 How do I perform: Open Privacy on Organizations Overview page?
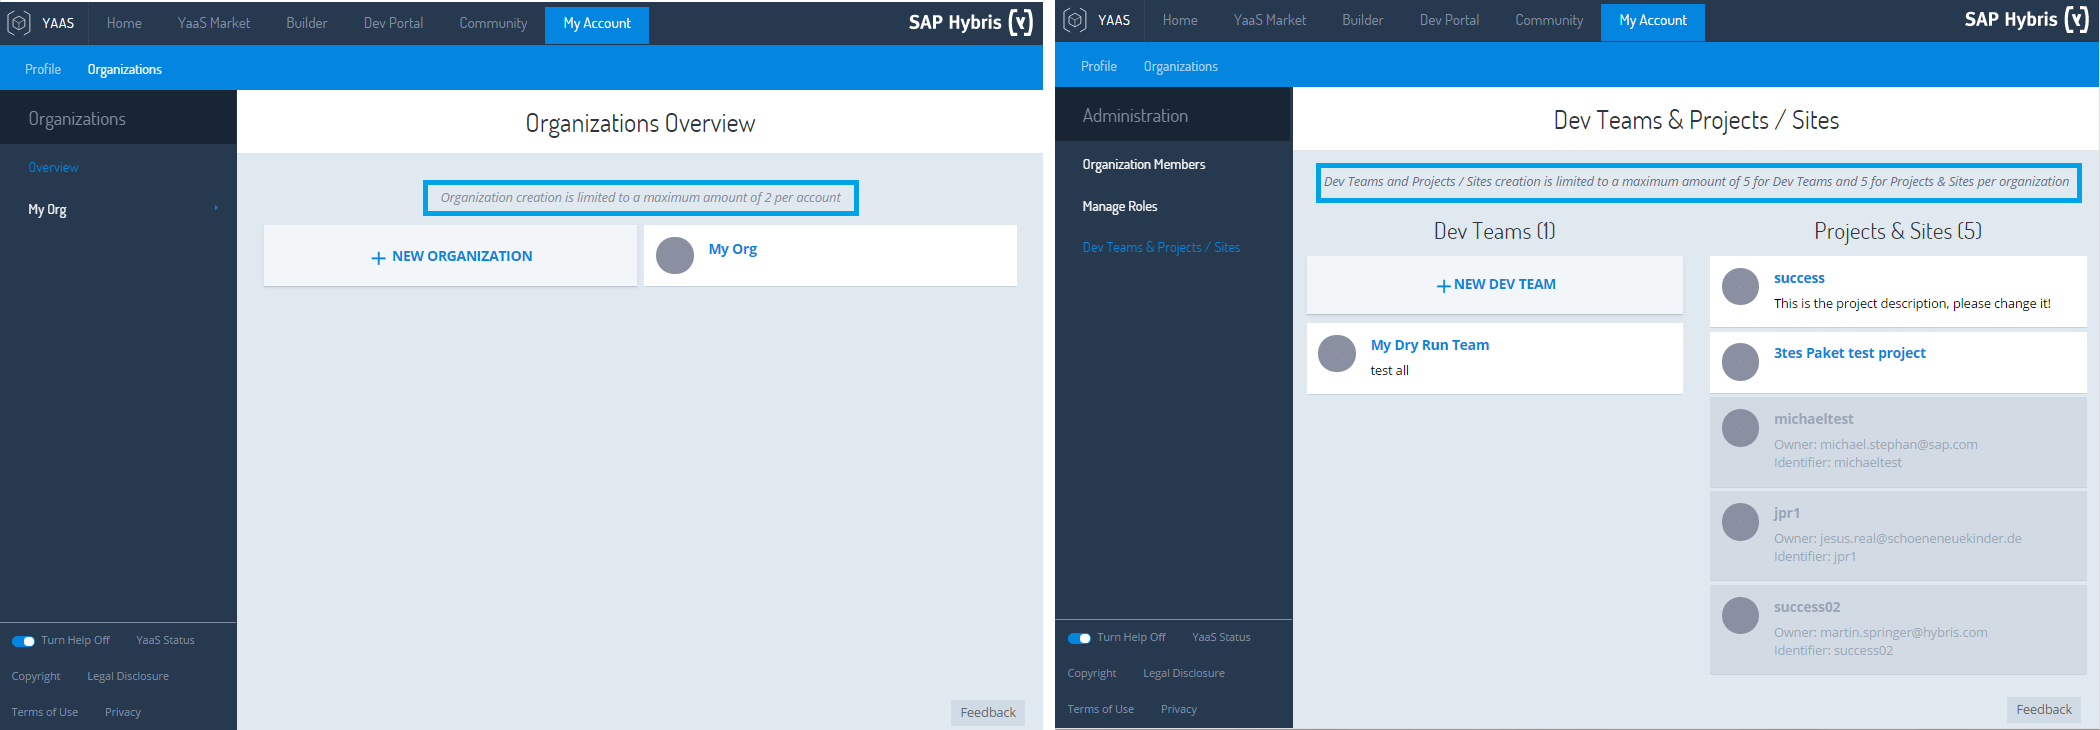[x=123, y=712]
